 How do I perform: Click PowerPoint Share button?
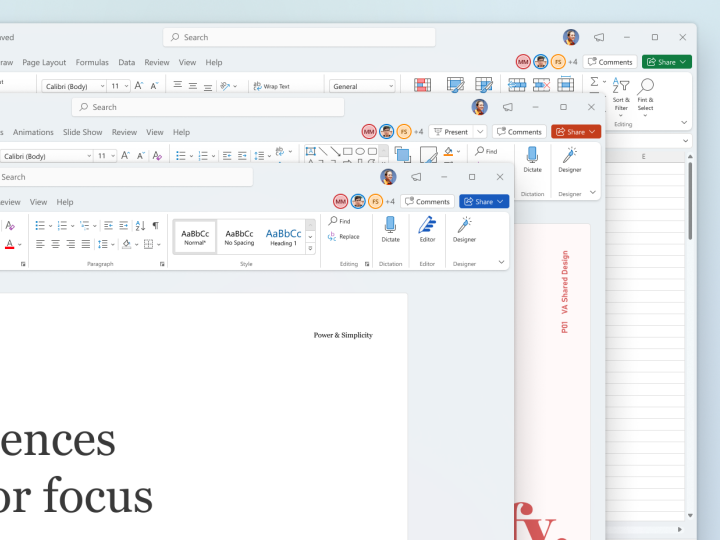coord(576,132)
